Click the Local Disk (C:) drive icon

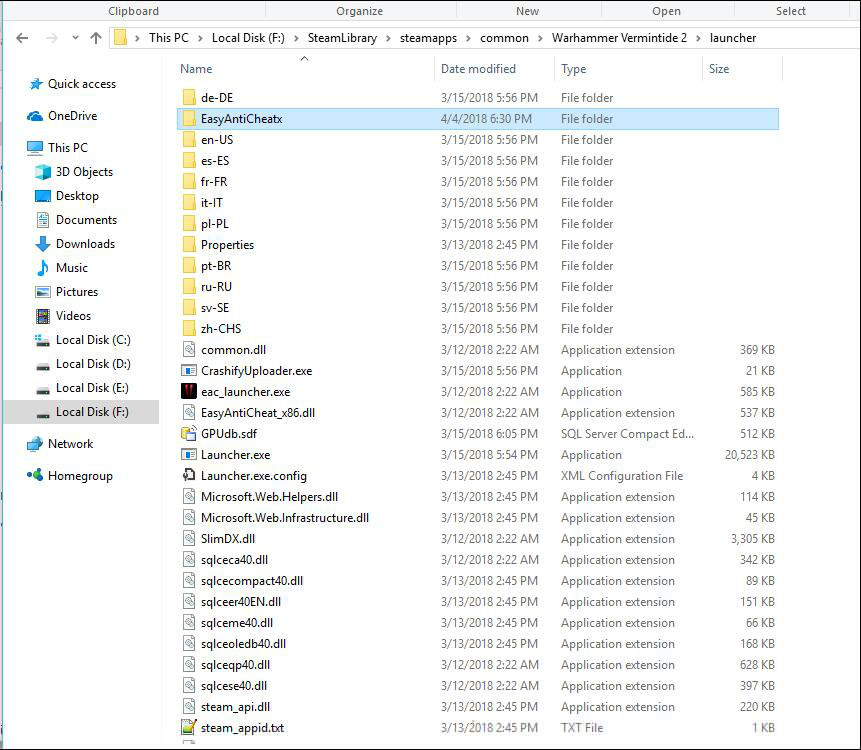(43, 340)
